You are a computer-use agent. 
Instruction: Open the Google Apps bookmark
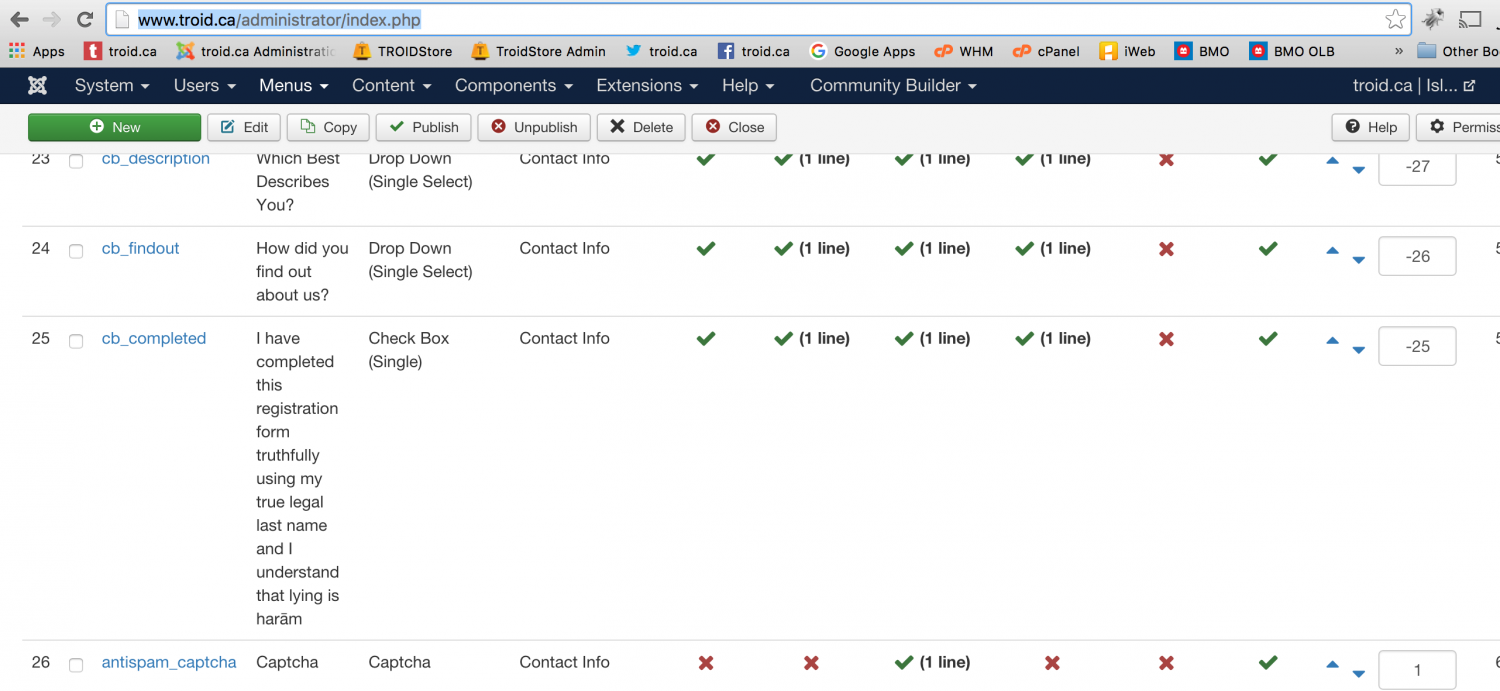pyautogui.click(x=862, y=51)
